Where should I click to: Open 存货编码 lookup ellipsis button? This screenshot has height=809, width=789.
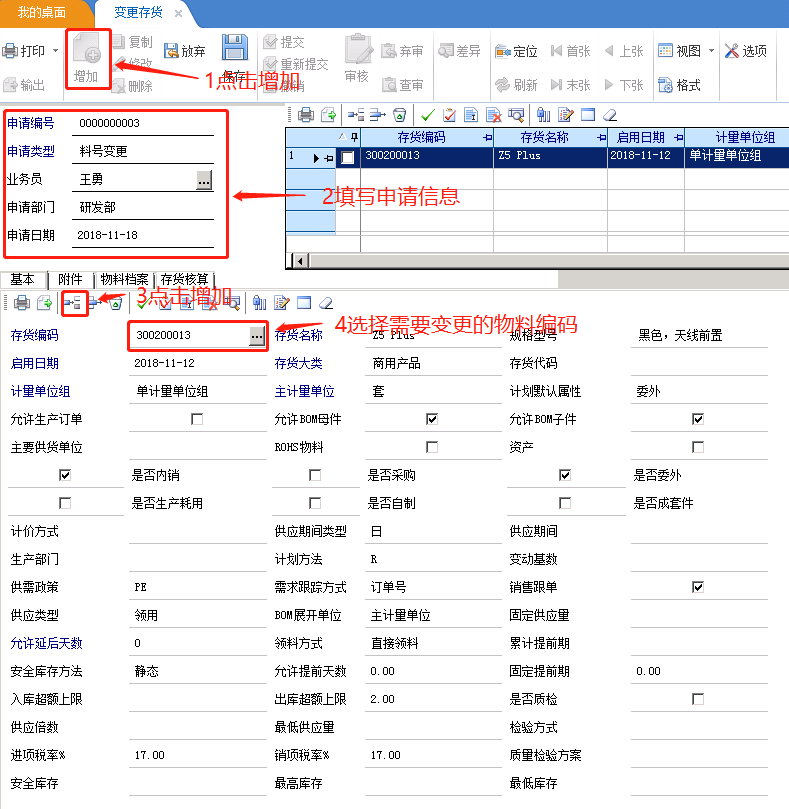click(256, 336)
